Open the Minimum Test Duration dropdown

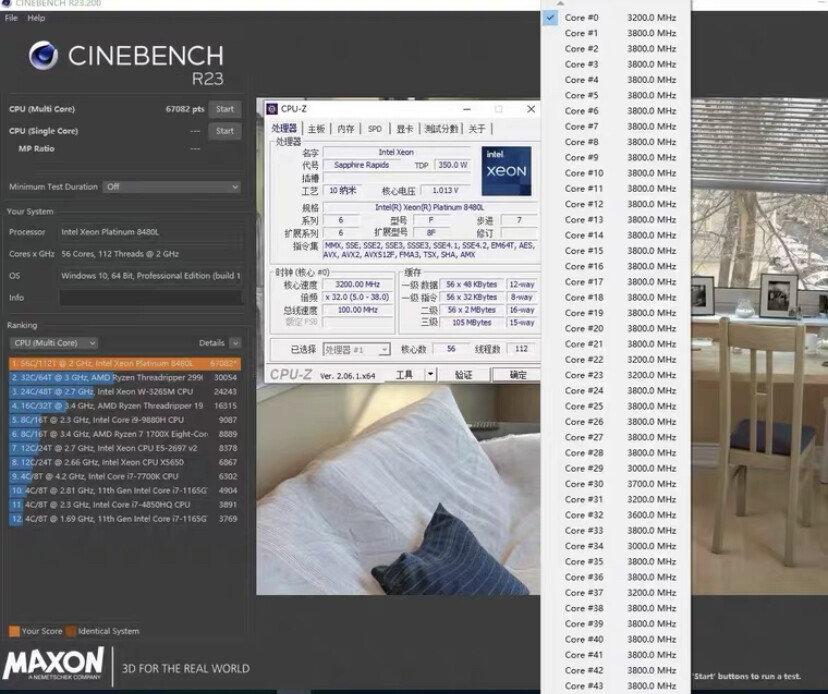171,187
